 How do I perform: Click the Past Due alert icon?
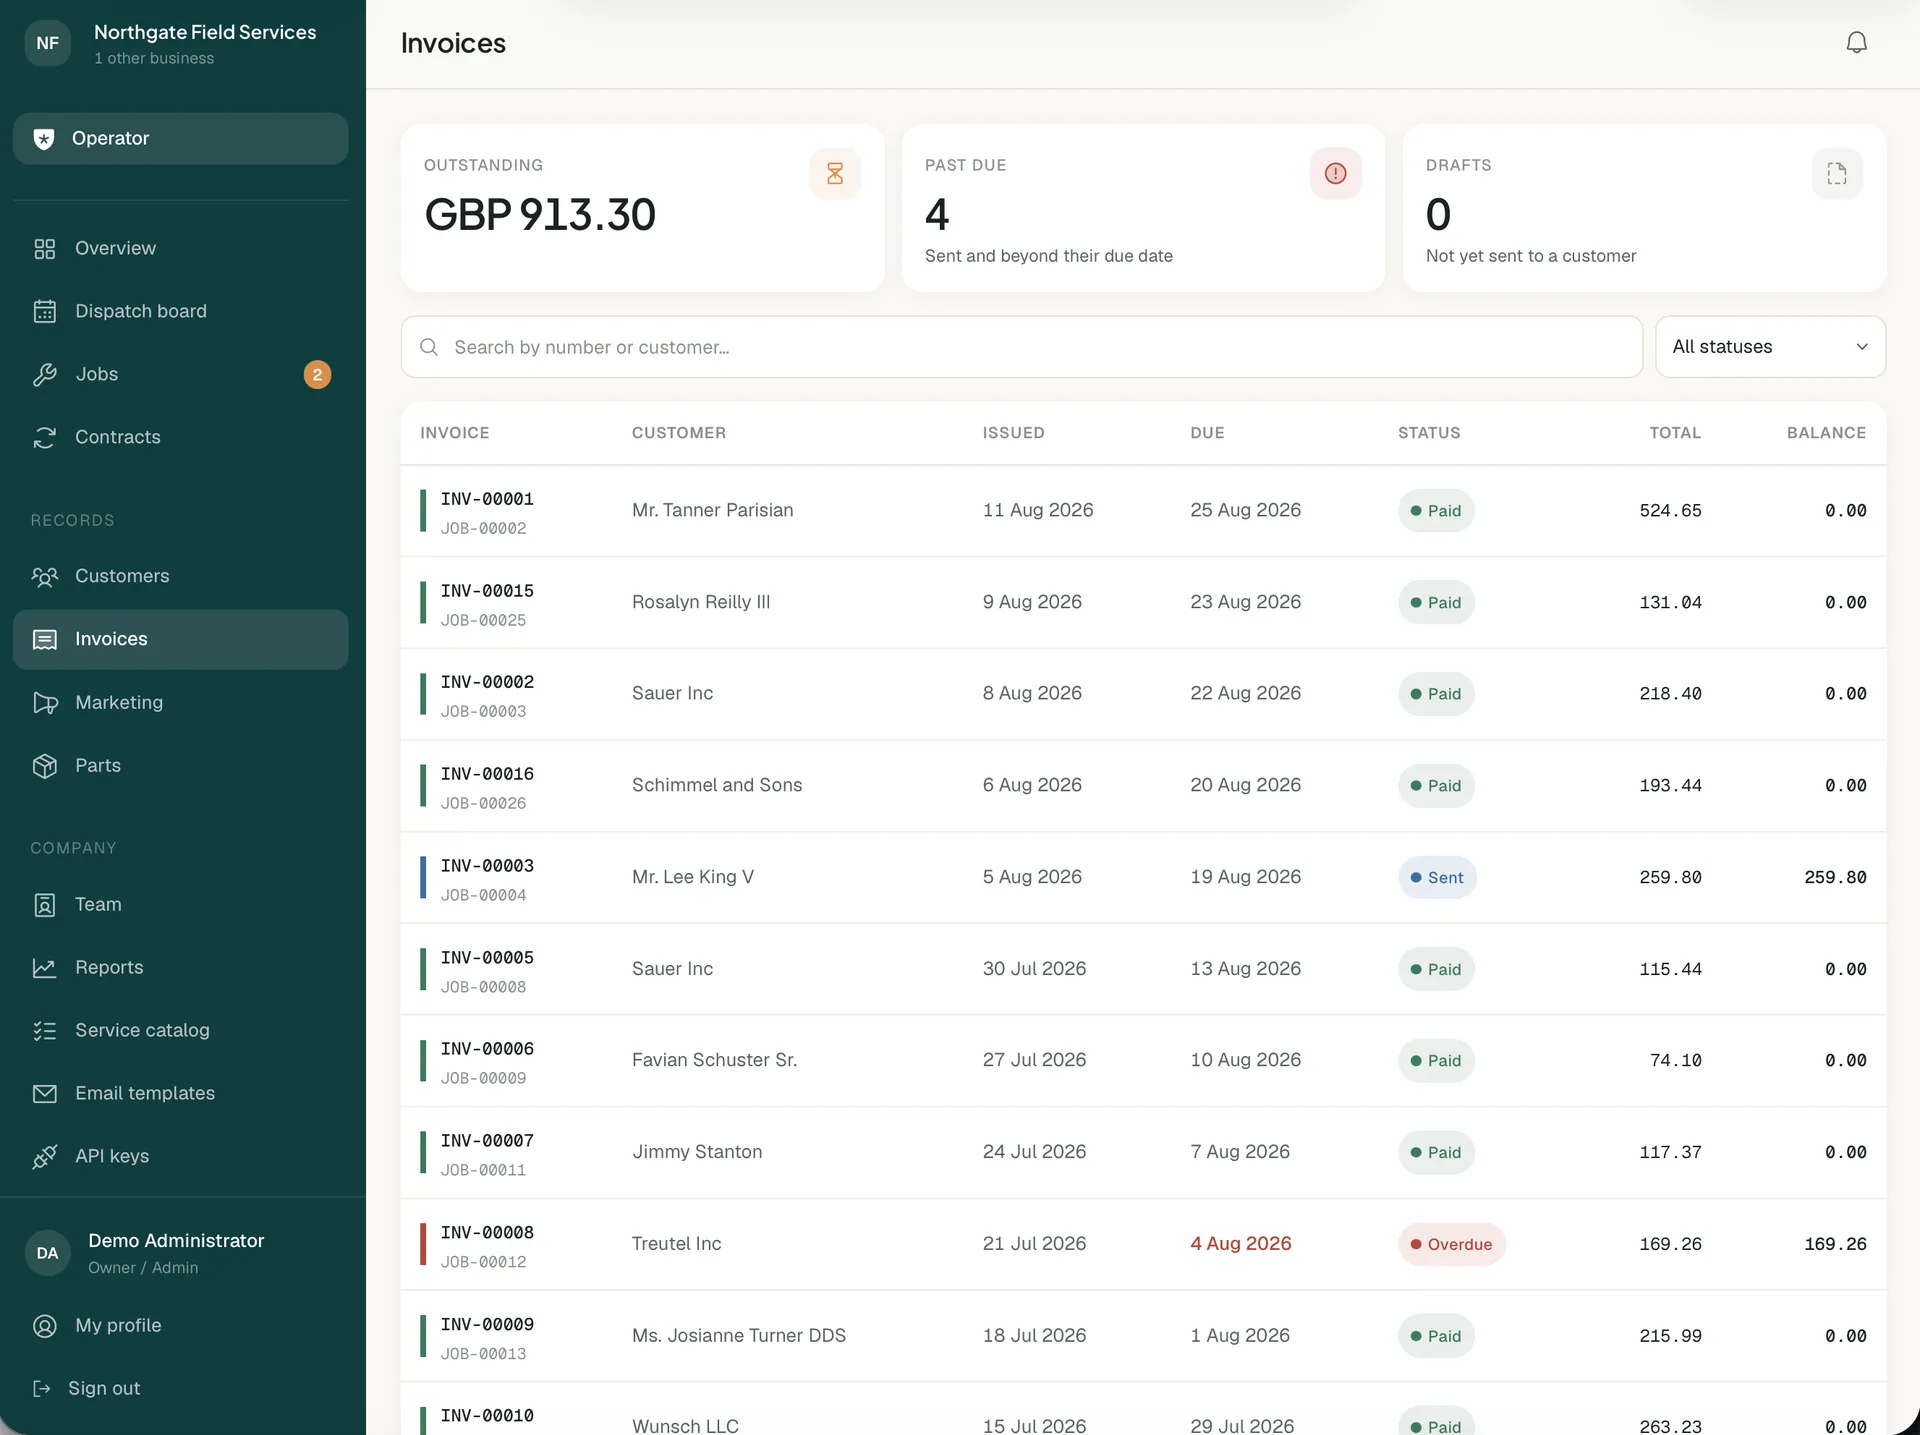coord(1335,174)
